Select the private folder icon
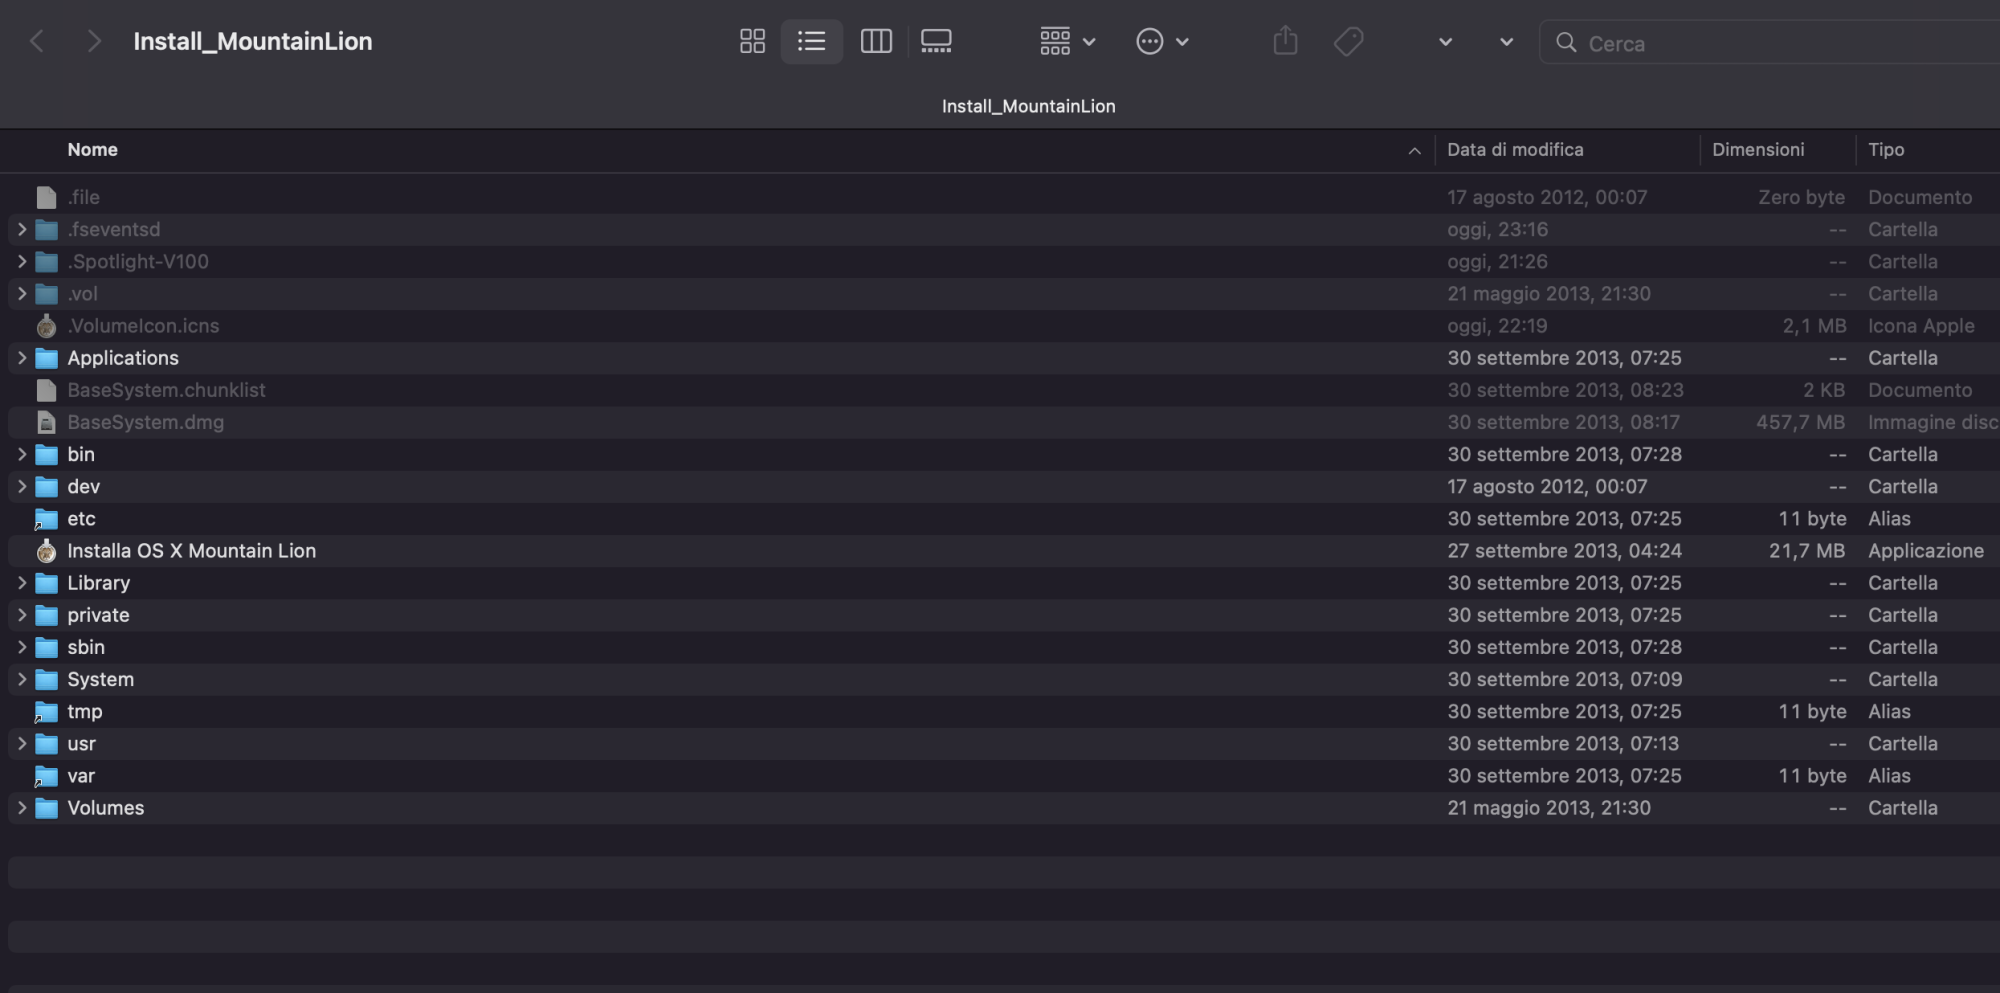This screenshot has width=2000, height=993. (x=46, y=615)
